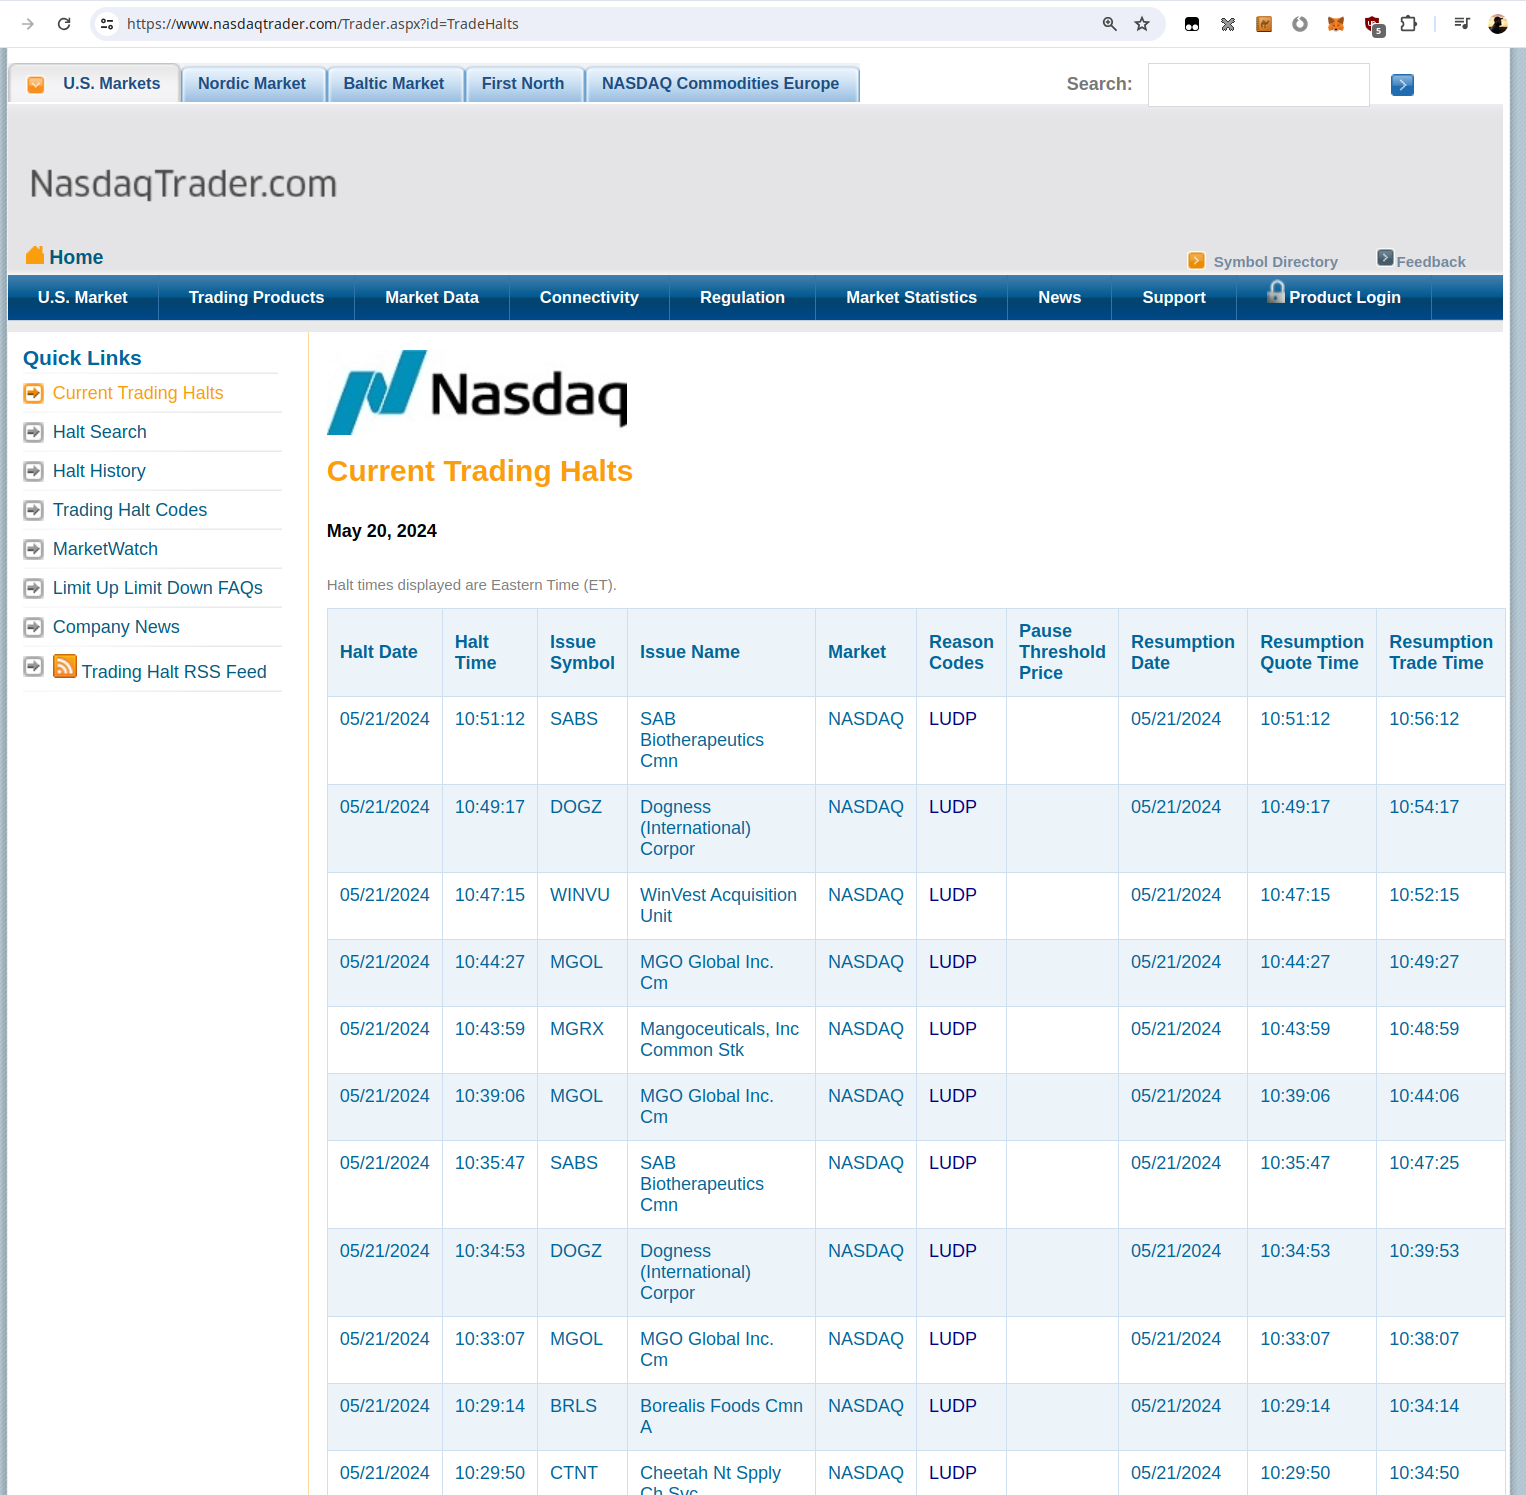Click the Feedback arrow icon
This screenshot has width=1526, height=1495.
tap(1385, 257)
